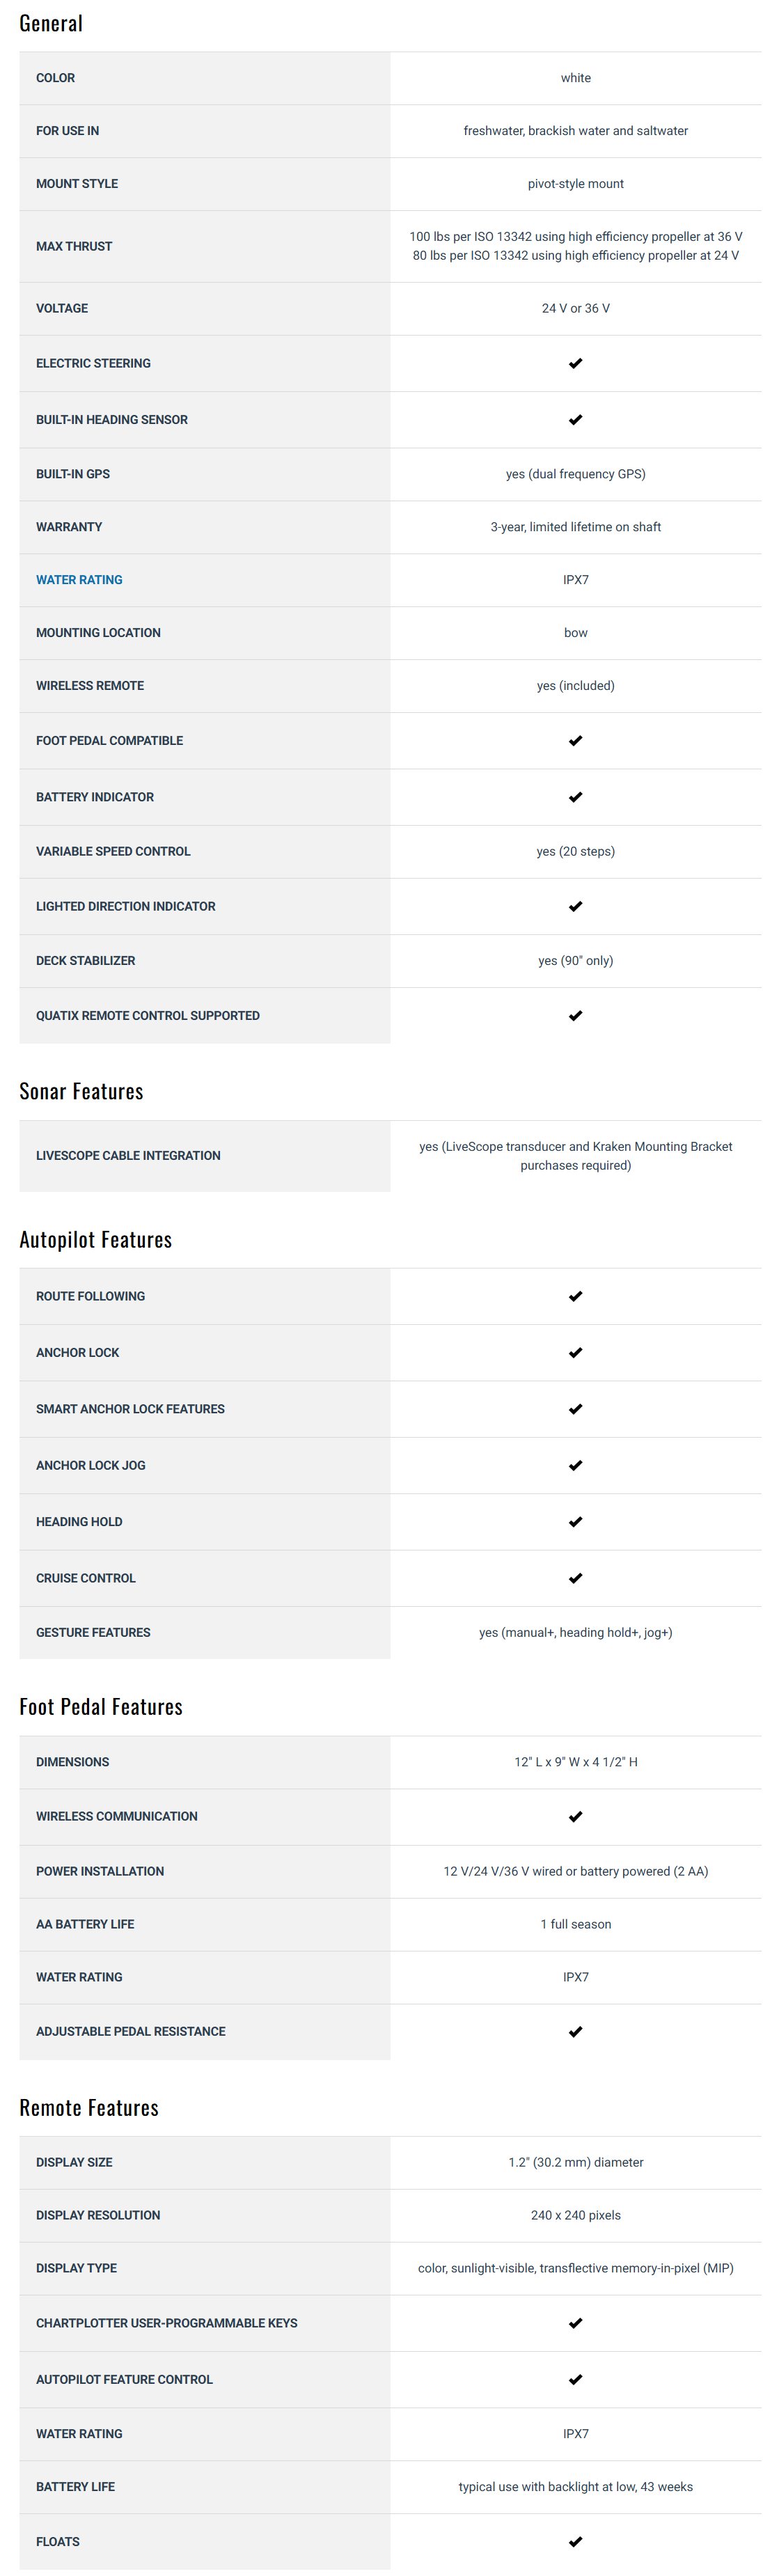This screenshot has width=763, height=2576.
Task: Click the Gesture Features value text
Action: [575, 1633]
